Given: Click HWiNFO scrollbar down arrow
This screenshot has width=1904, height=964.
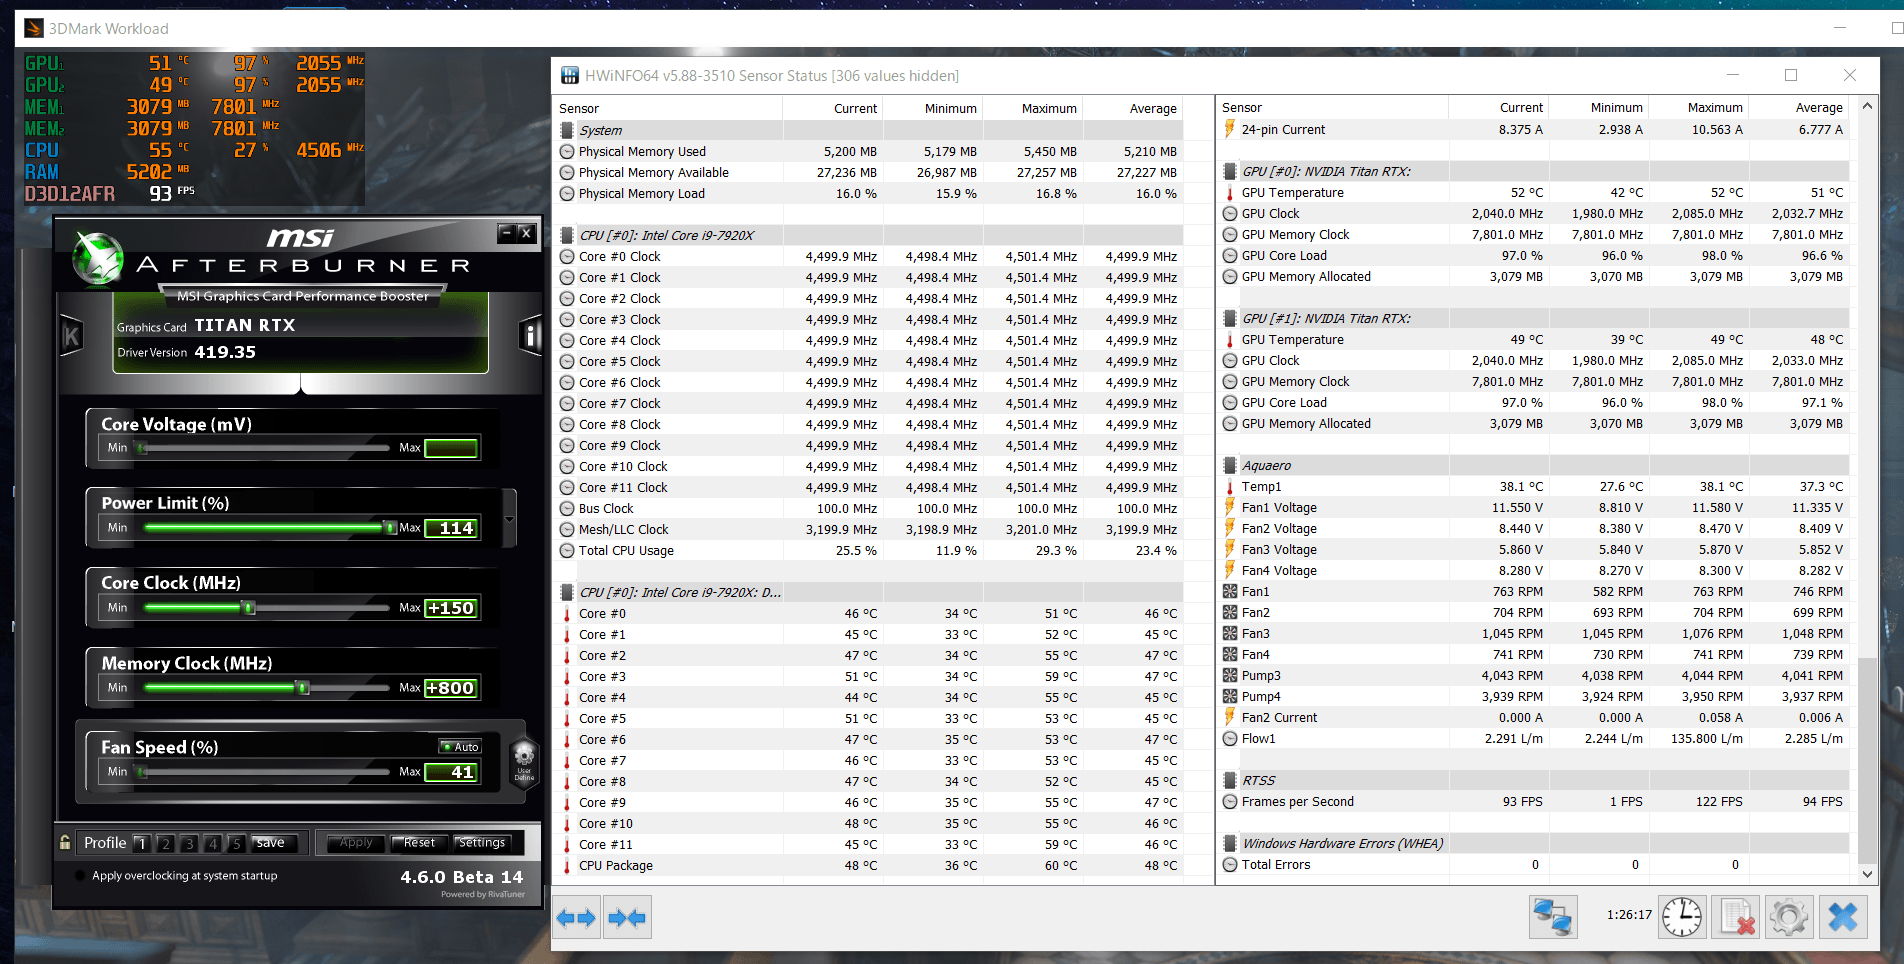Looking at the screenshot, I should coord(1867,873).
